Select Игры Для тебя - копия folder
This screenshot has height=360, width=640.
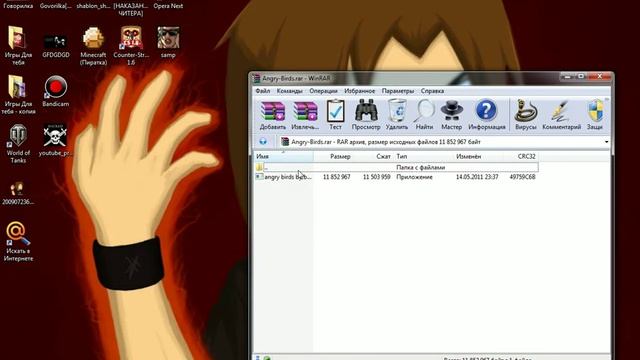click(18, 95)
